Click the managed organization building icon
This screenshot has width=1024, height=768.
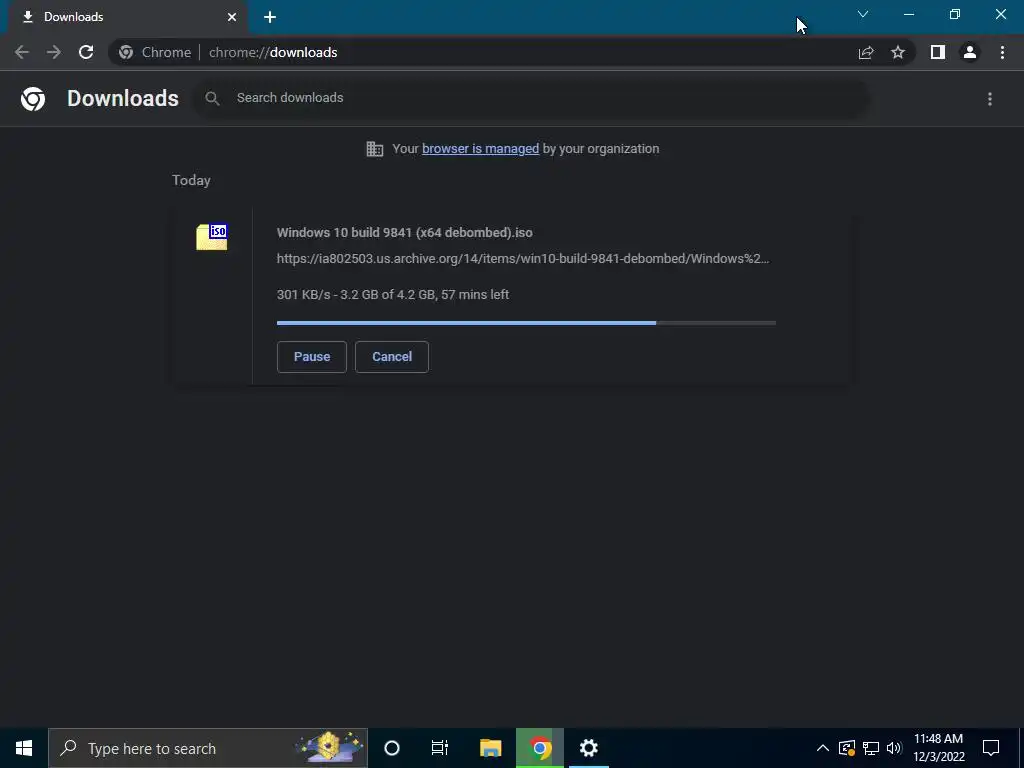375,149
